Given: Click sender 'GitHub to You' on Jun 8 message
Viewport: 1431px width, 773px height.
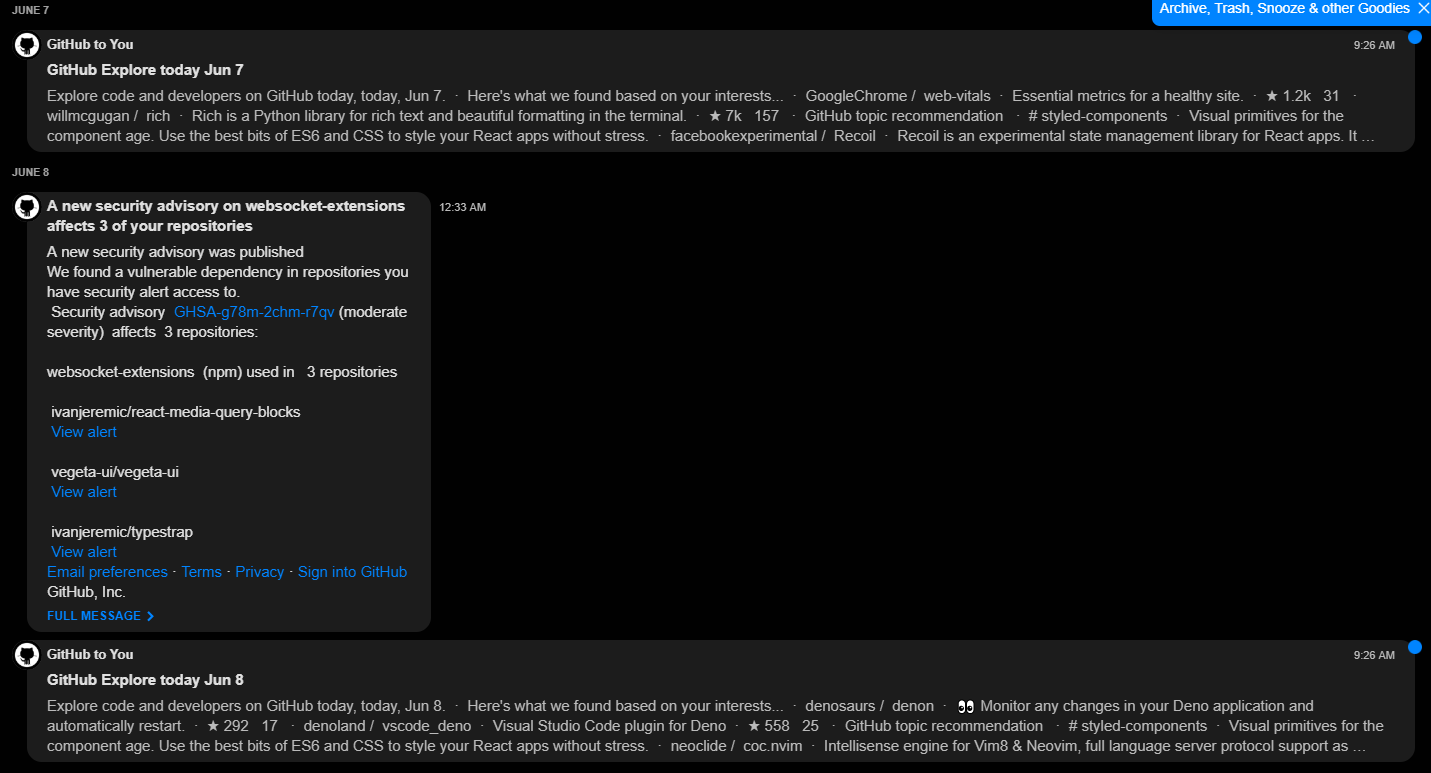Looking at the screenshot, I should [x=90, y=654].
